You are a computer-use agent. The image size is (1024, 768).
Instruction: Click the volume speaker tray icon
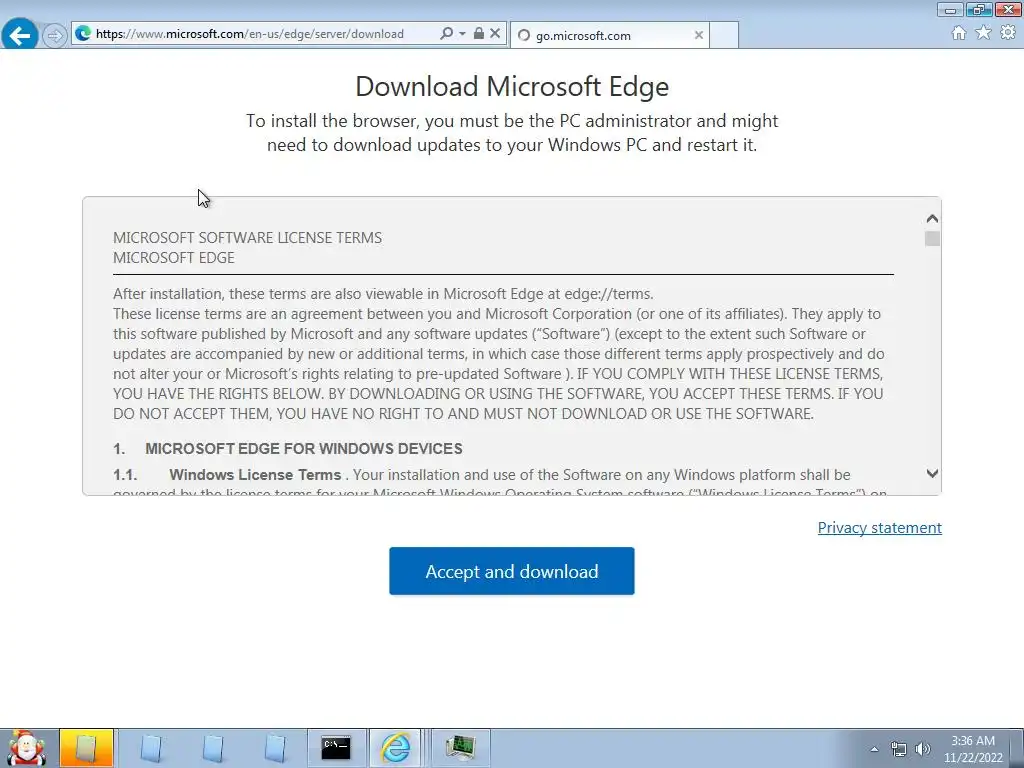pyautogui.click(x=923, y=749)
